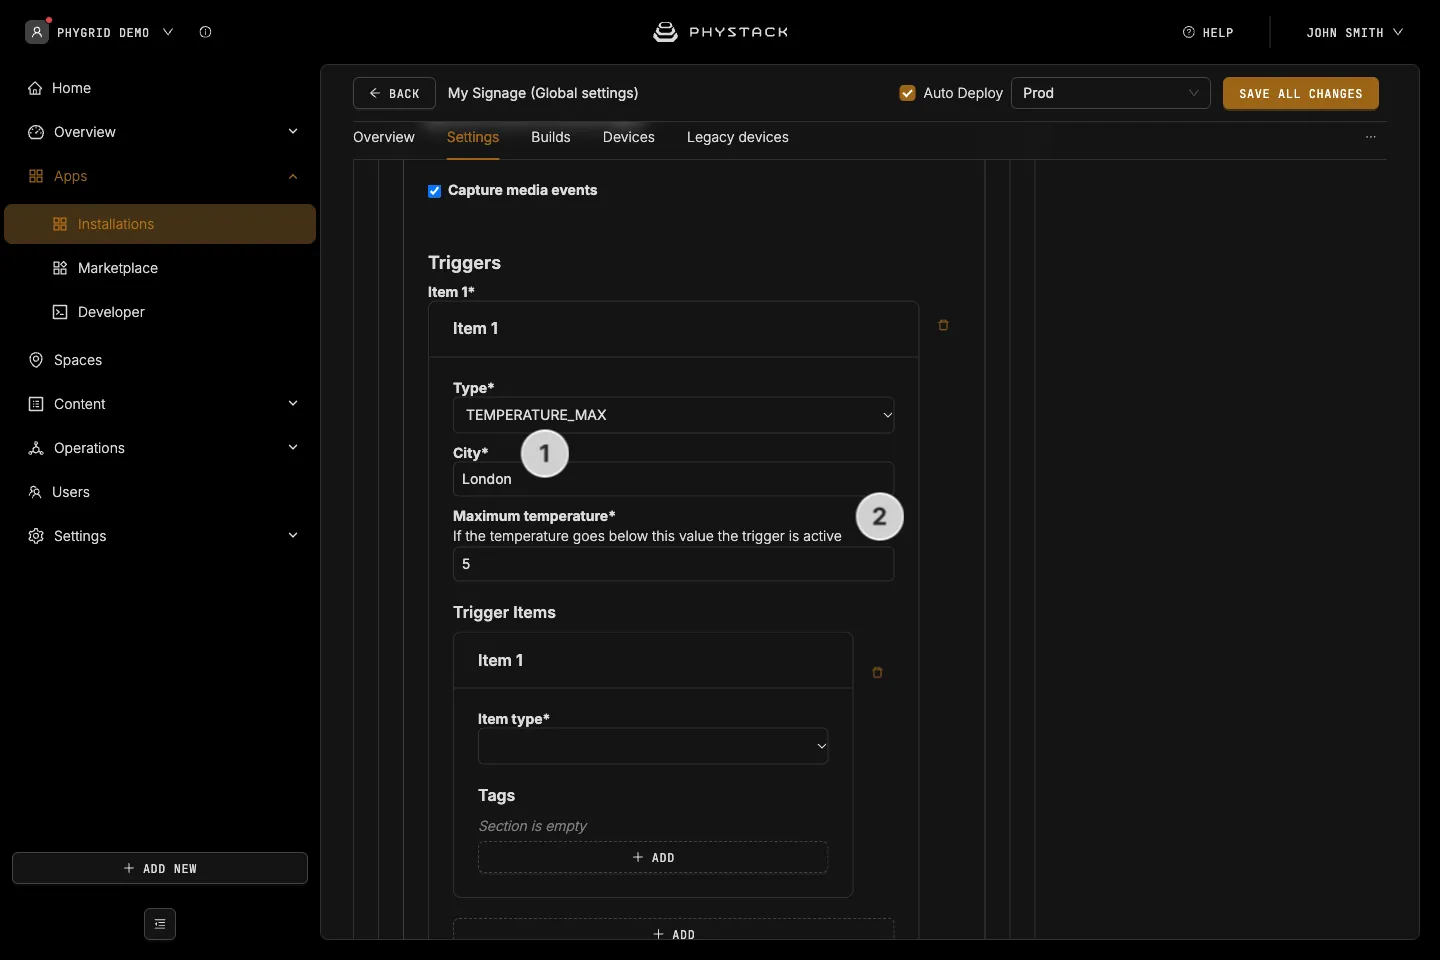Open Marketplace under Apps
1440x960 pixels.
pos(160,268)
